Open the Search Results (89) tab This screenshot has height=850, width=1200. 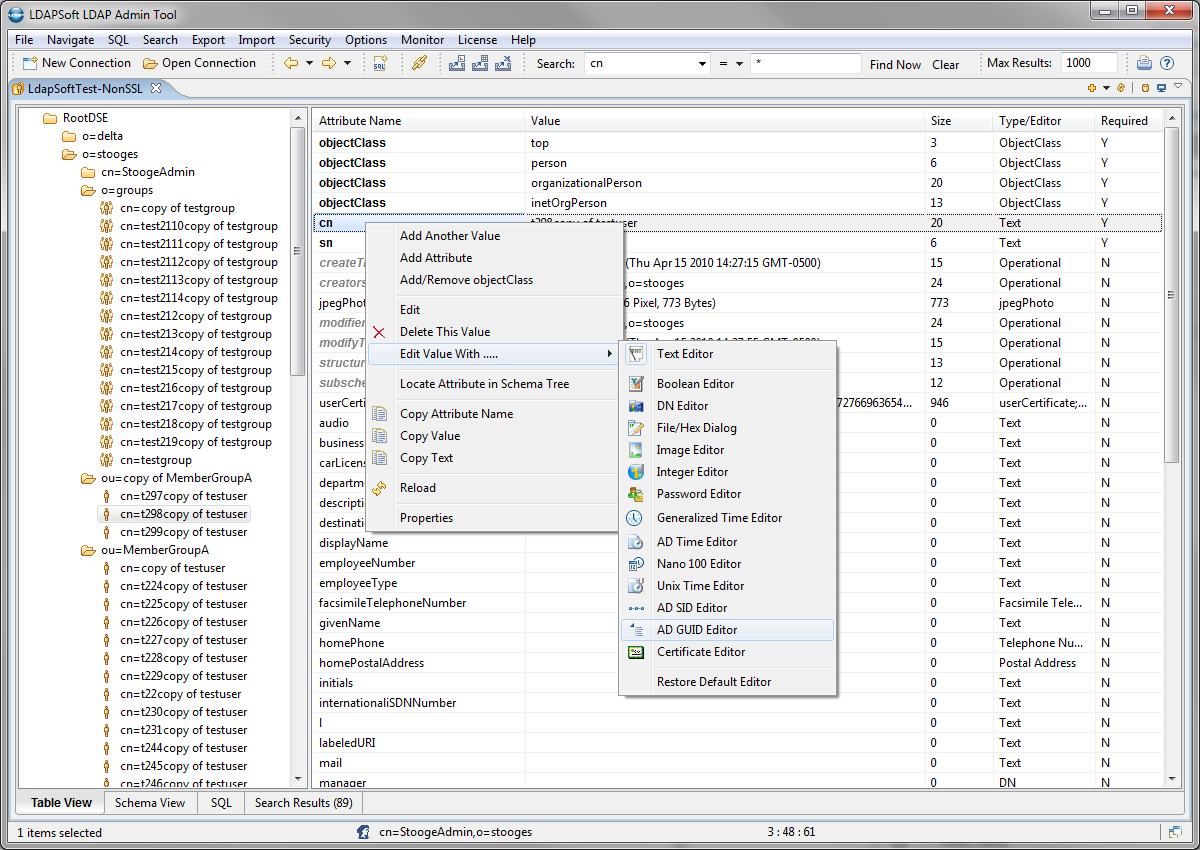coord(303,803)
